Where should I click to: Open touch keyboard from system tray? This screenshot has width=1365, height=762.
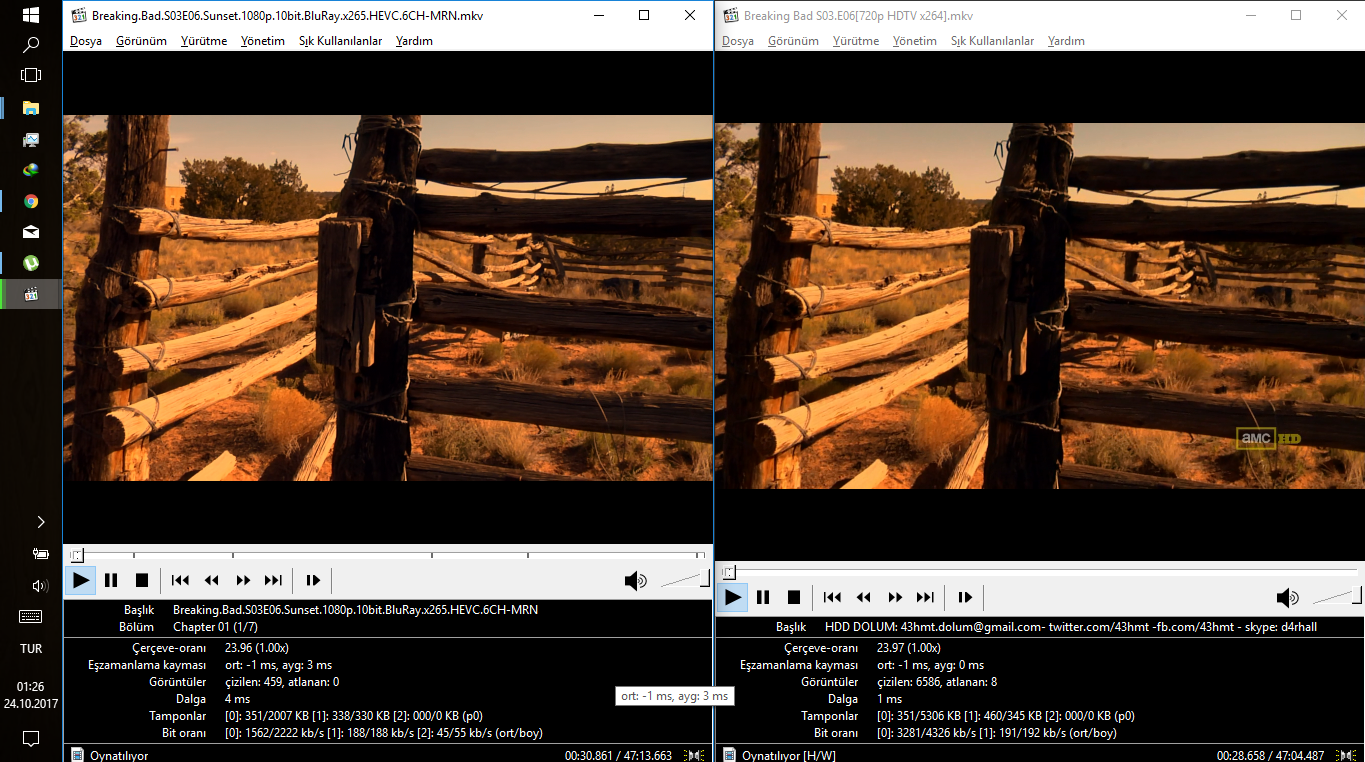pos(31,617)
